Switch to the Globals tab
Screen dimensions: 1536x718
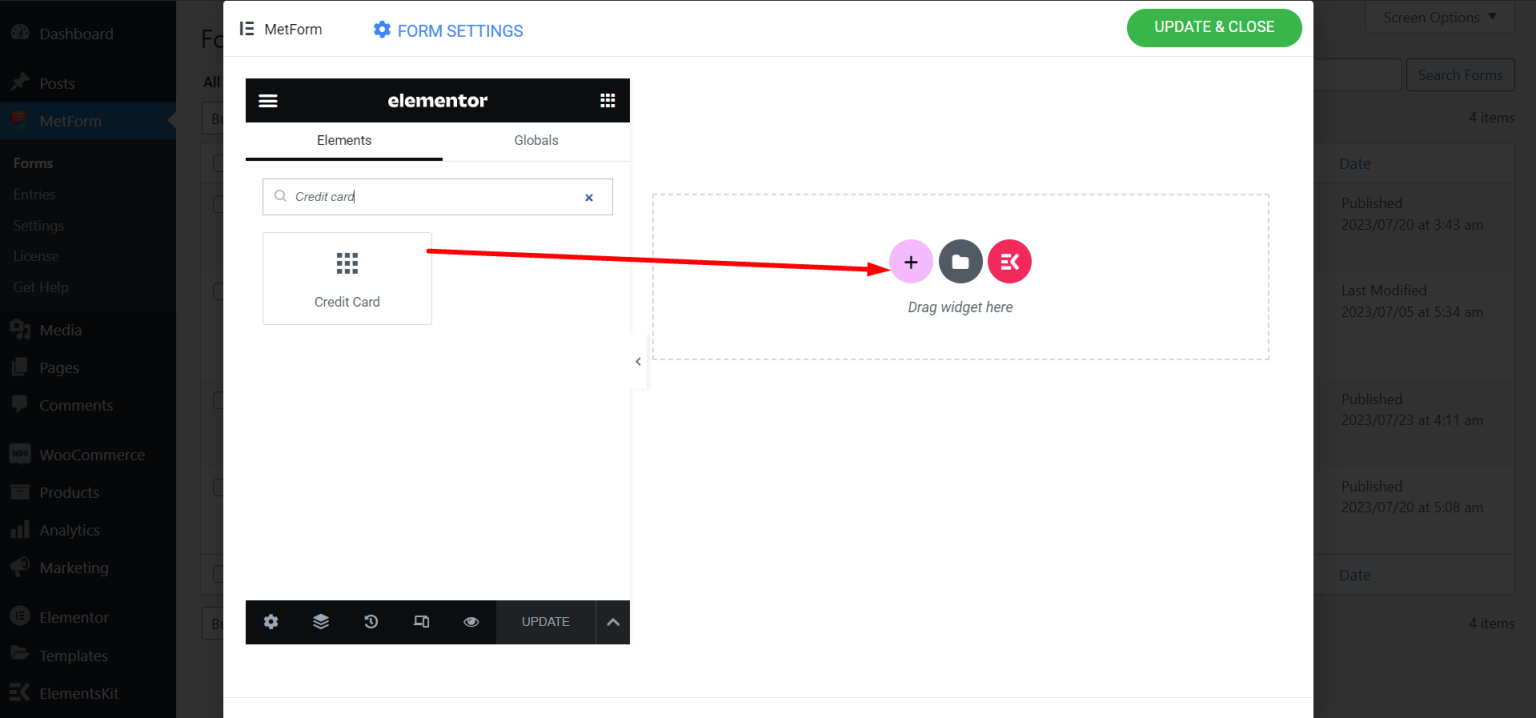point(536,140)
